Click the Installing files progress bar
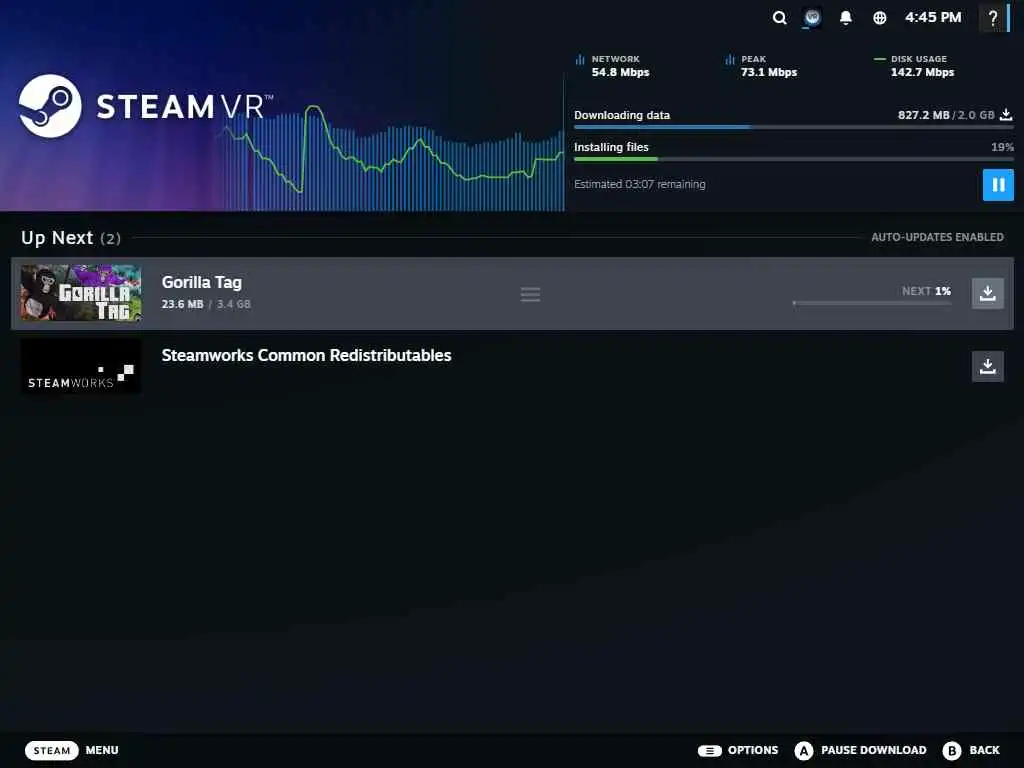The image size is (1024, 768). 793,159
